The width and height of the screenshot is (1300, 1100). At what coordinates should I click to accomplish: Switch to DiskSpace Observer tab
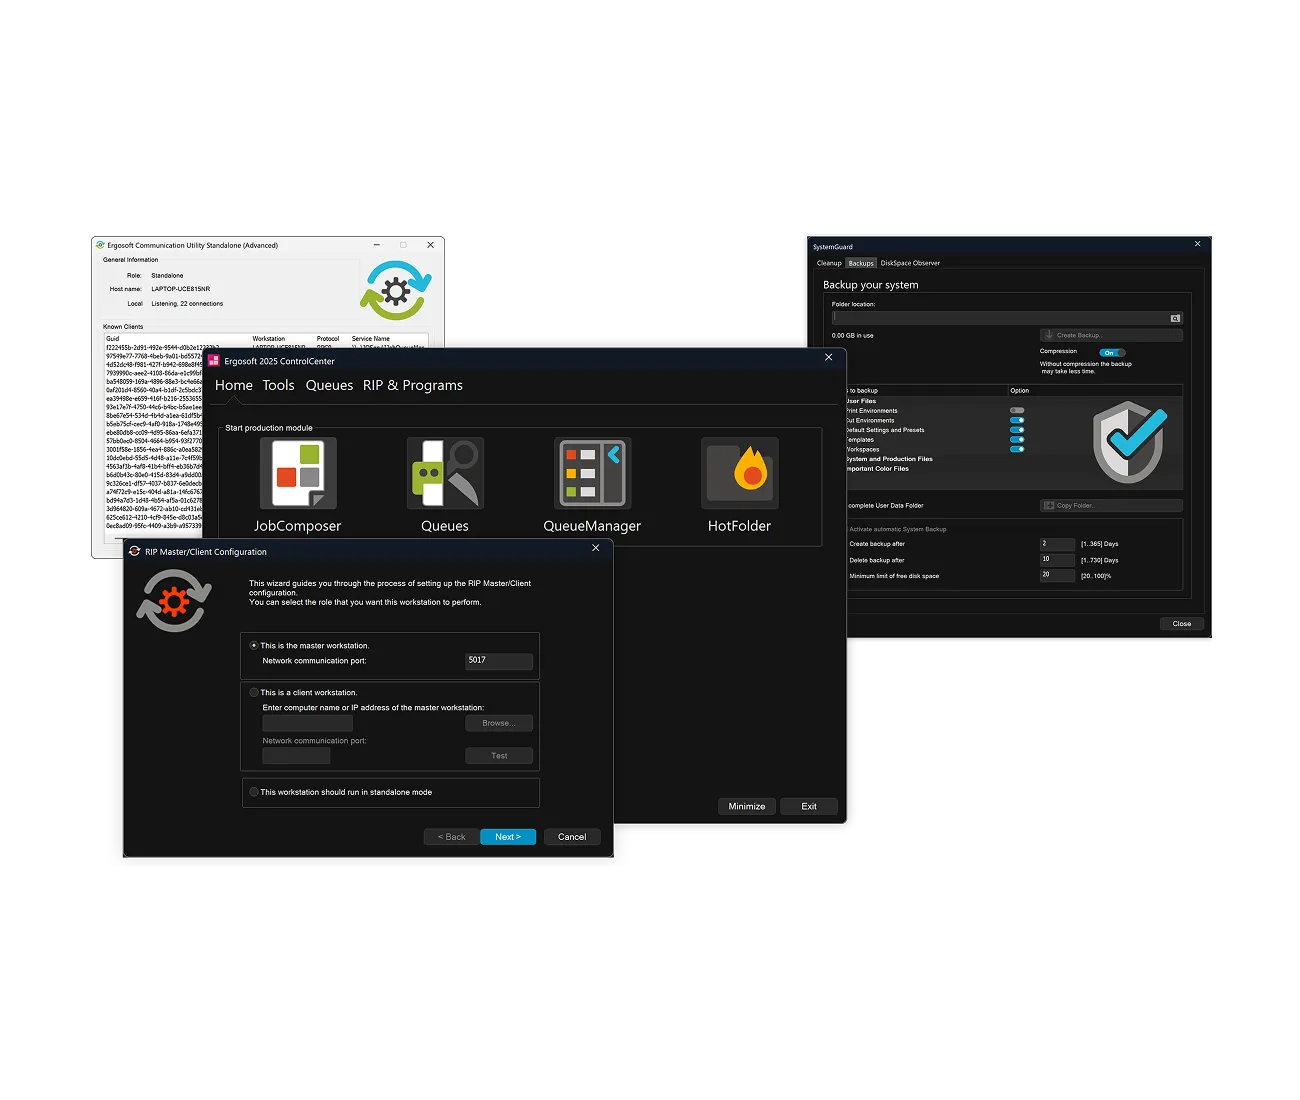[910, 263]
